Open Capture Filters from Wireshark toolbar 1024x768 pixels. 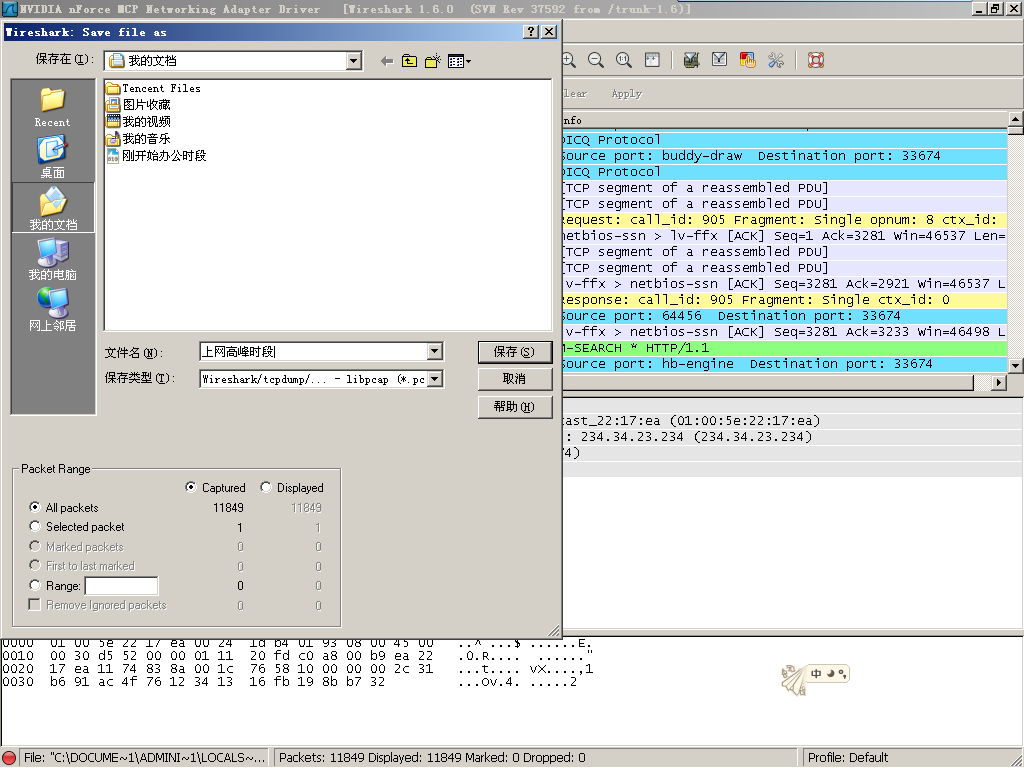click(691, 61)
